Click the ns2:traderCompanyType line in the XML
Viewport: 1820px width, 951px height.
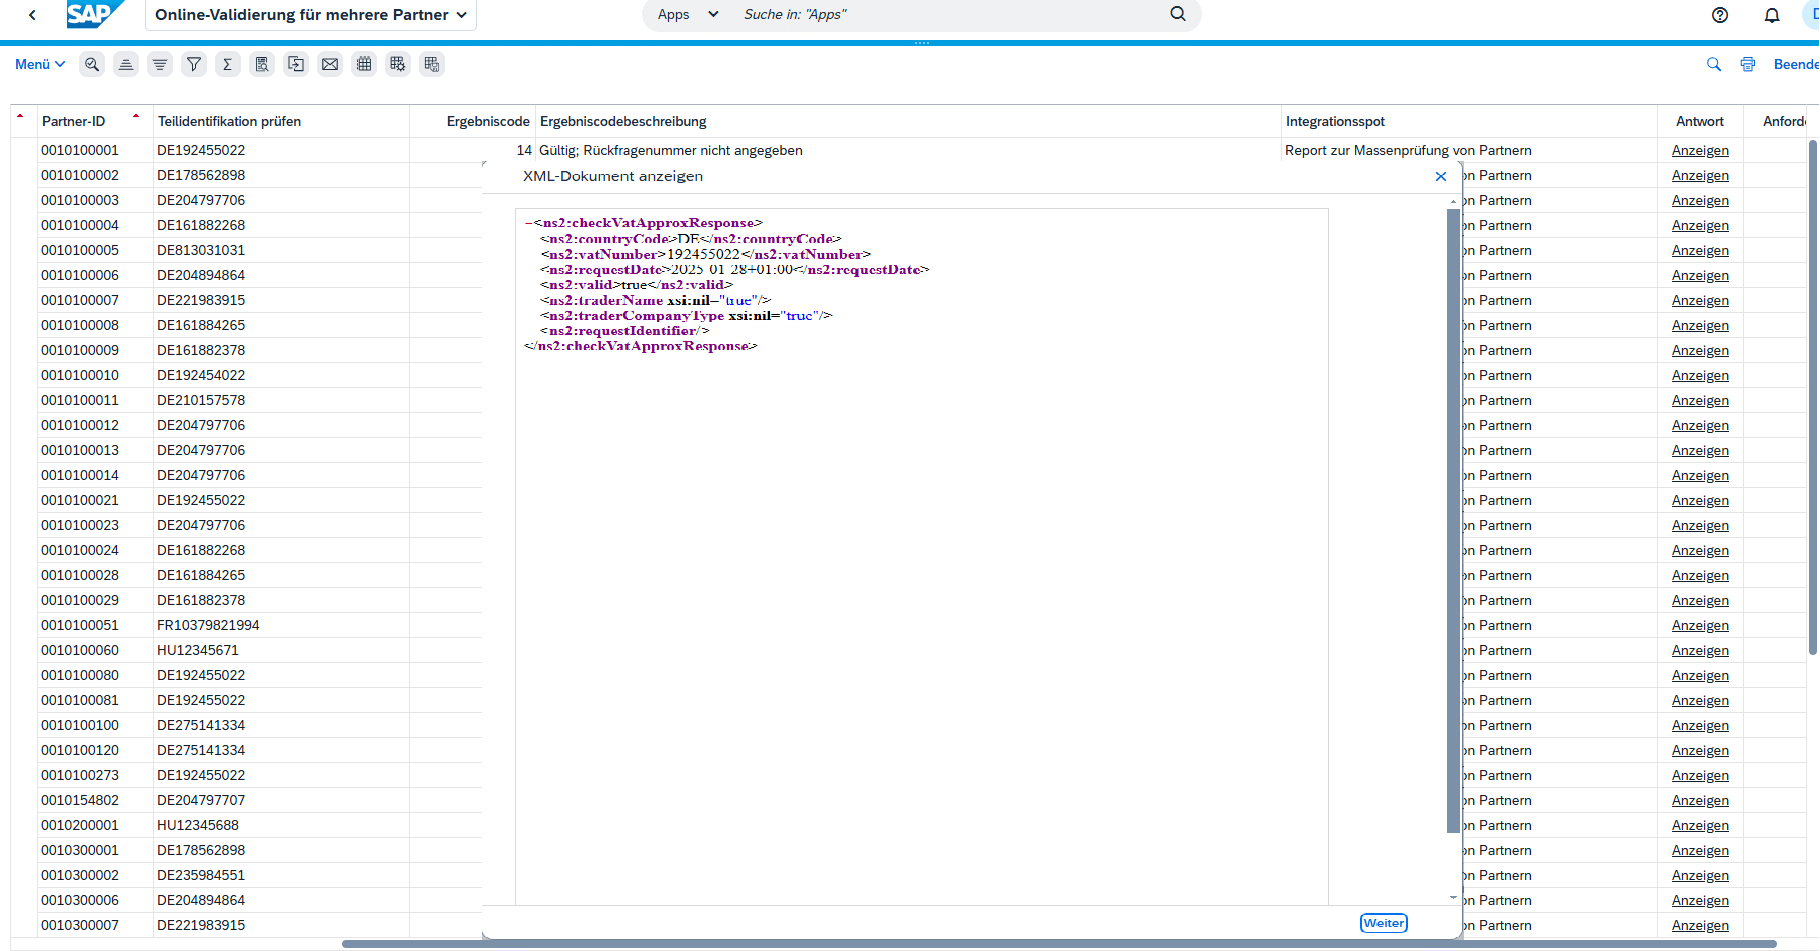[686, 315]
